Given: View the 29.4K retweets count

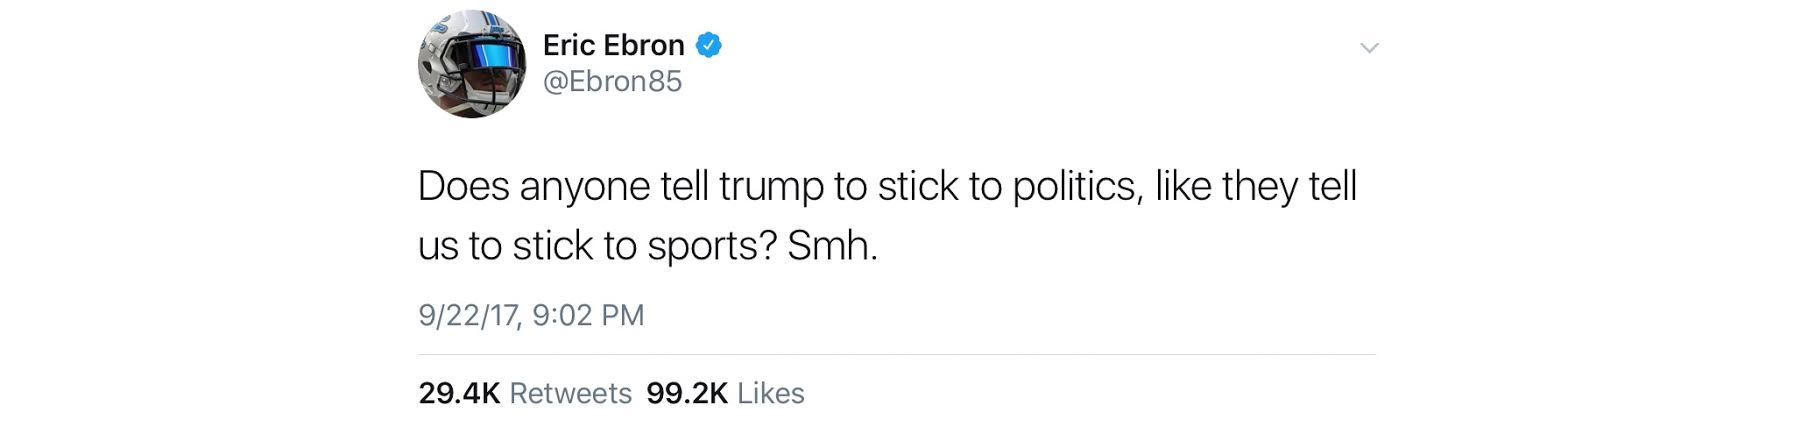Looking at the screenshot, I should coord(459,393).
